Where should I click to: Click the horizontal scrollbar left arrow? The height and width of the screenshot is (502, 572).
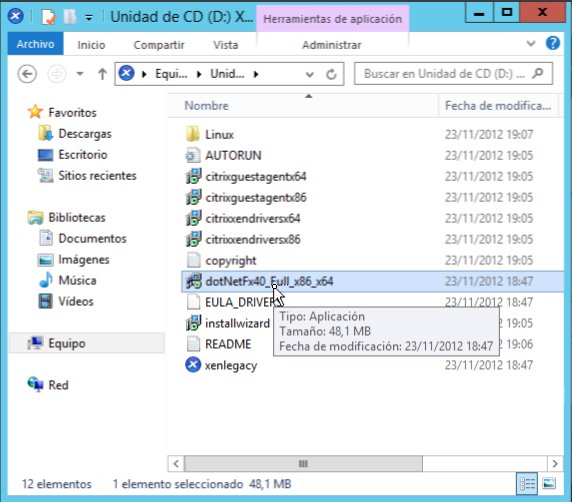176,464
